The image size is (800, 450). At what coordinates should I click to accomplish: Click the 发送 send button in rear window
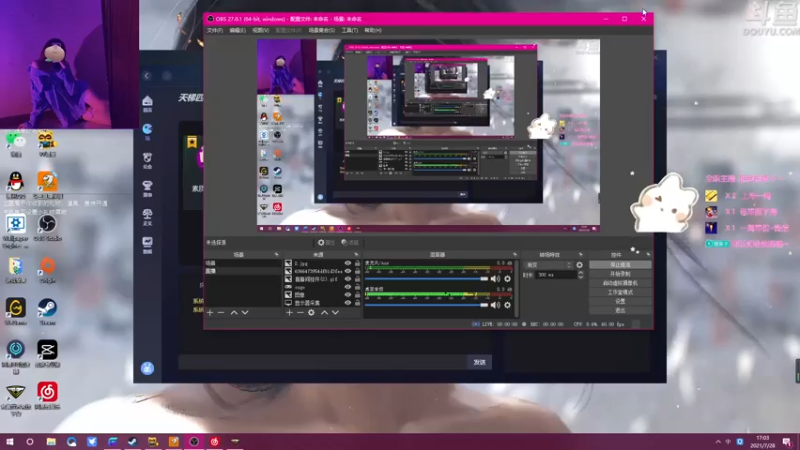pyautogui.click(x=479, y=362)
